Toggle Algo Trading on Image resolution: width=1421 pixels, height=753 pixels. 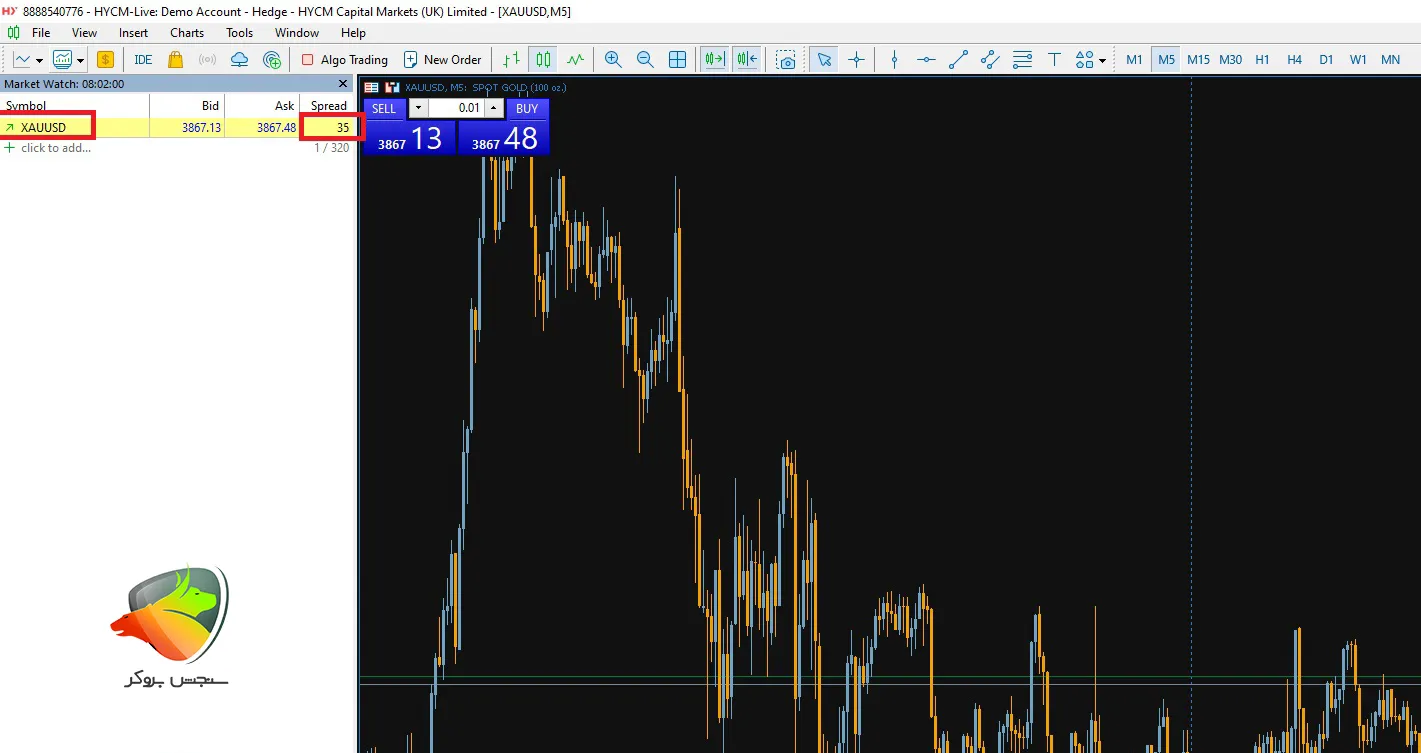[x=344, y=59]
